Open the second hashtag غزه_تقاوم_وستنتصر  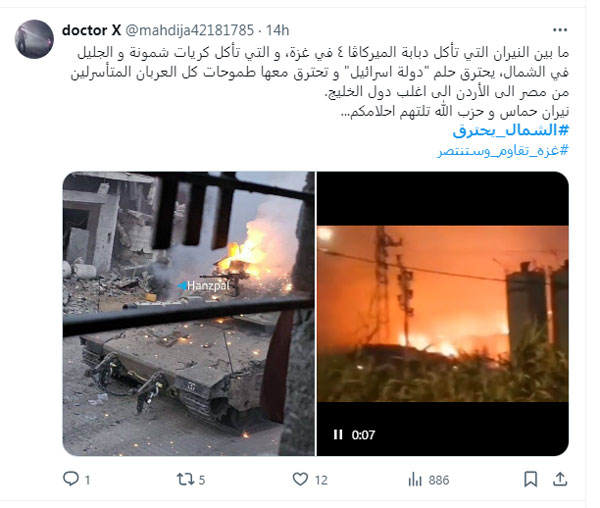503,150
